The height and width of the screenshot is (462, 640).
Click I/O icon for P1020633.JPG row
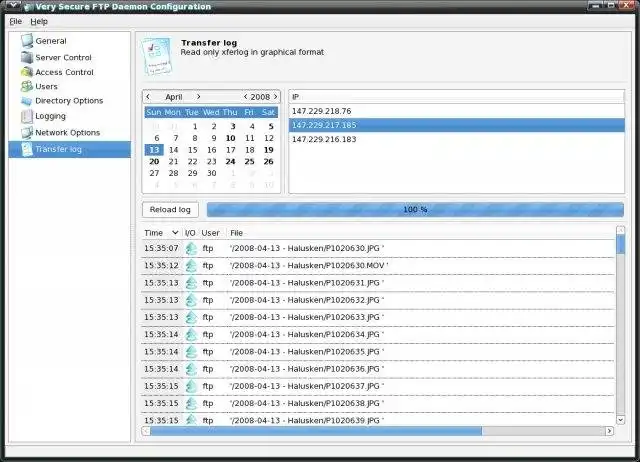coord(191,317)
